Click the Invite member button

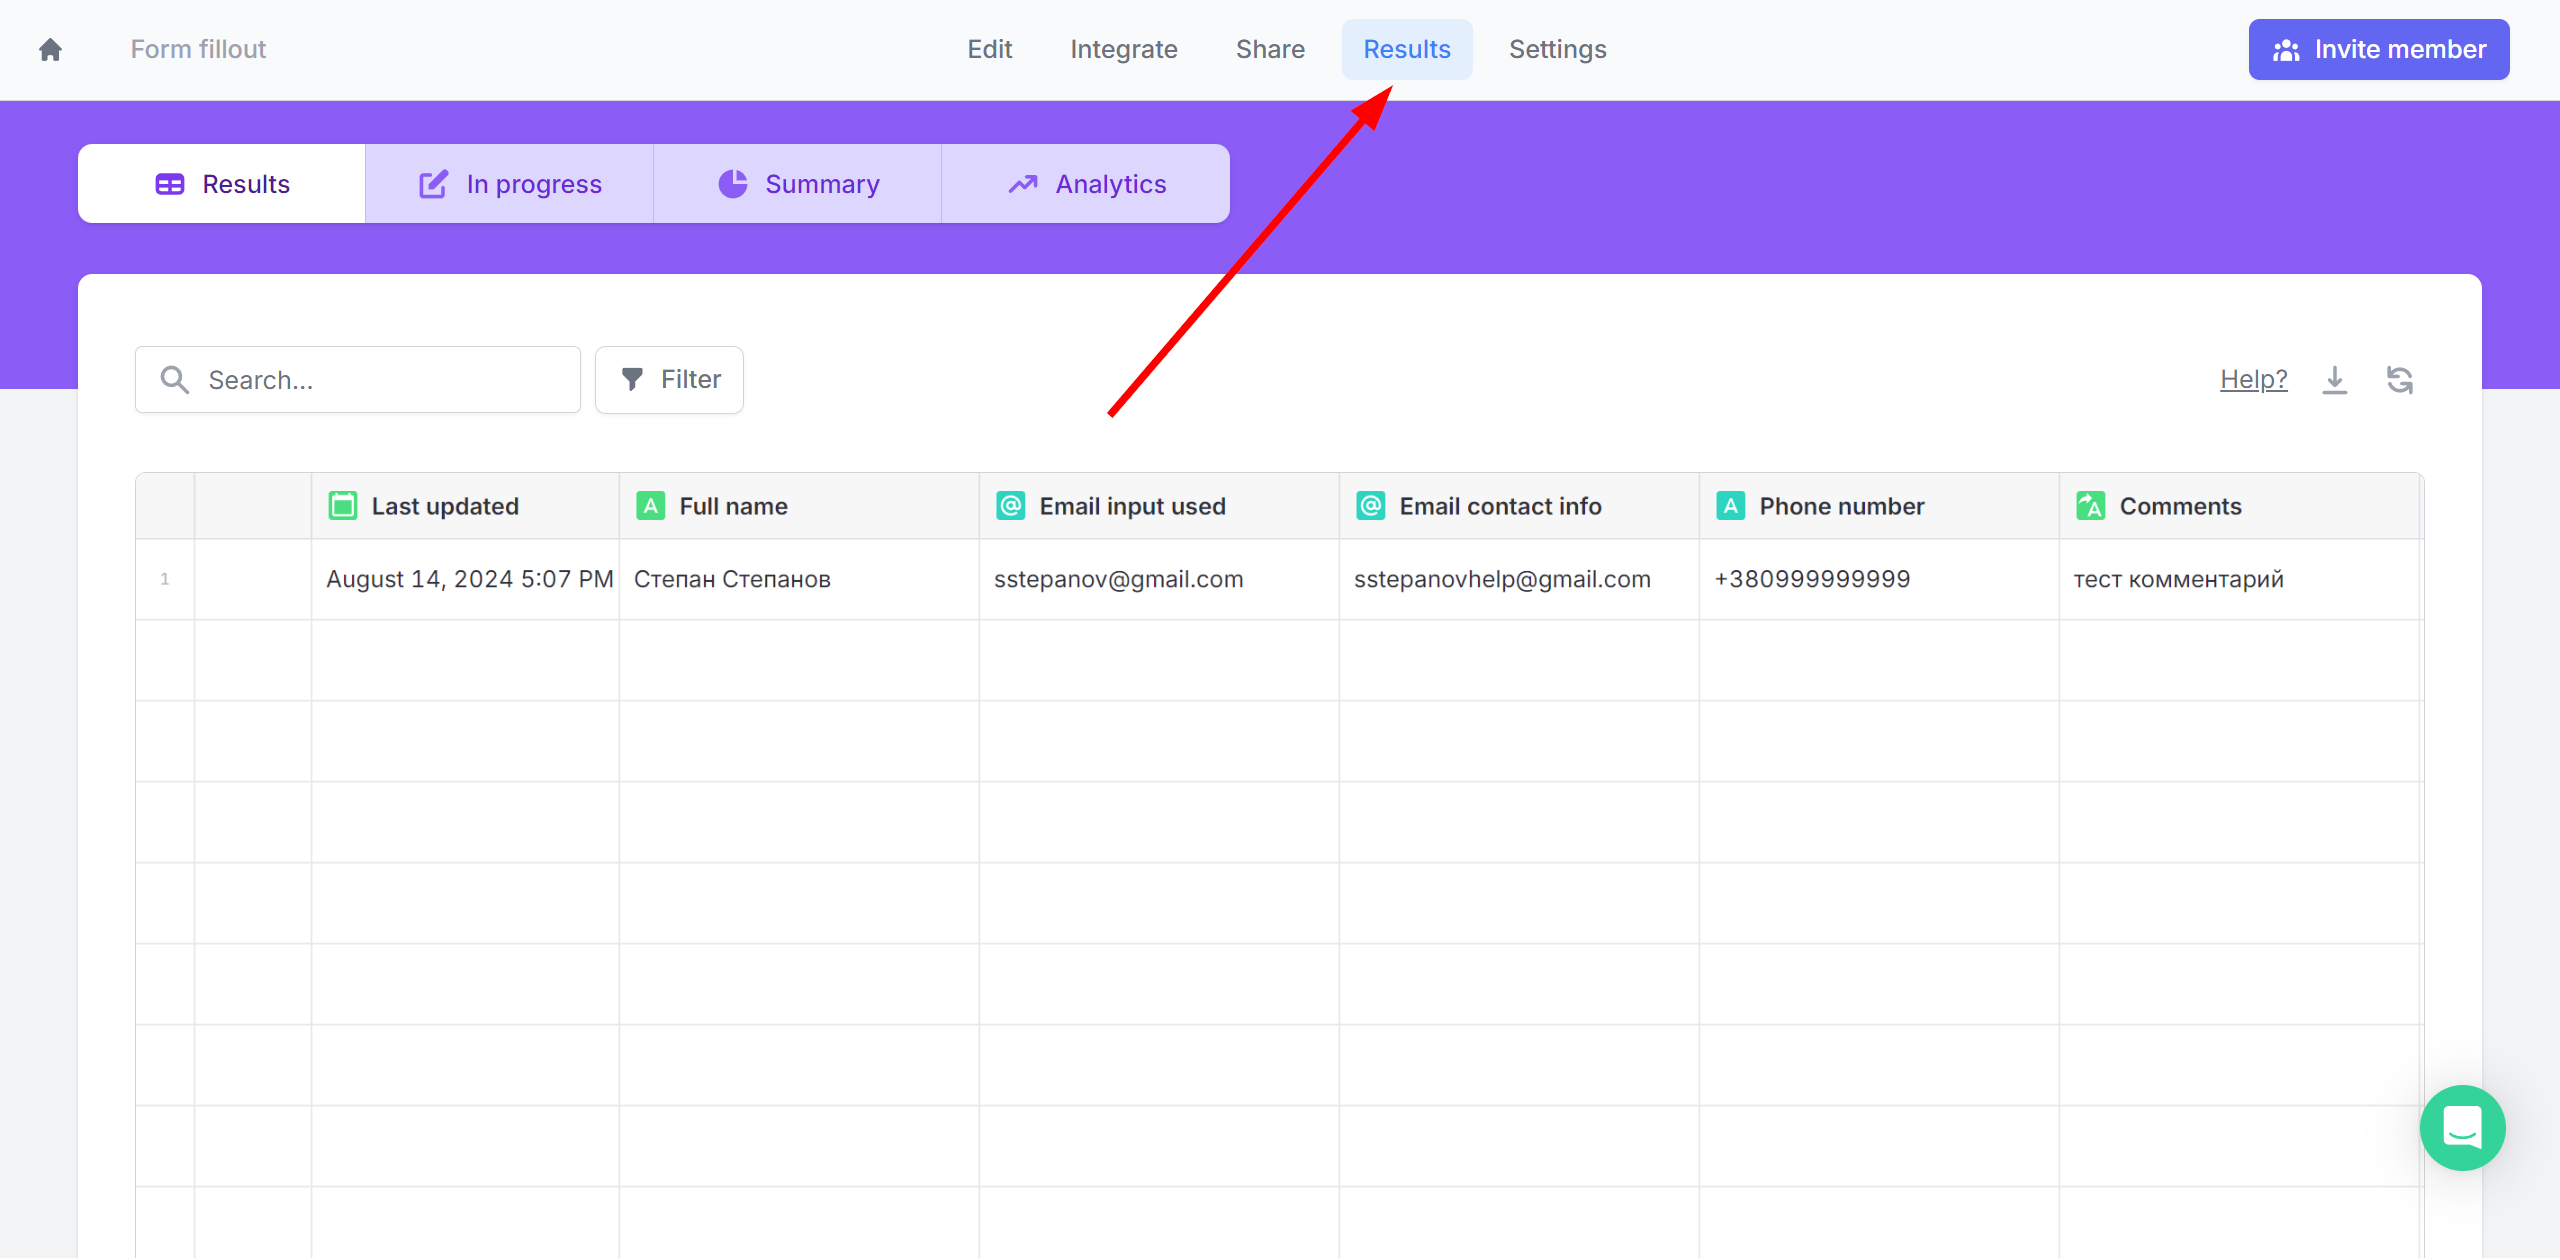click(x=2382, y=49)
